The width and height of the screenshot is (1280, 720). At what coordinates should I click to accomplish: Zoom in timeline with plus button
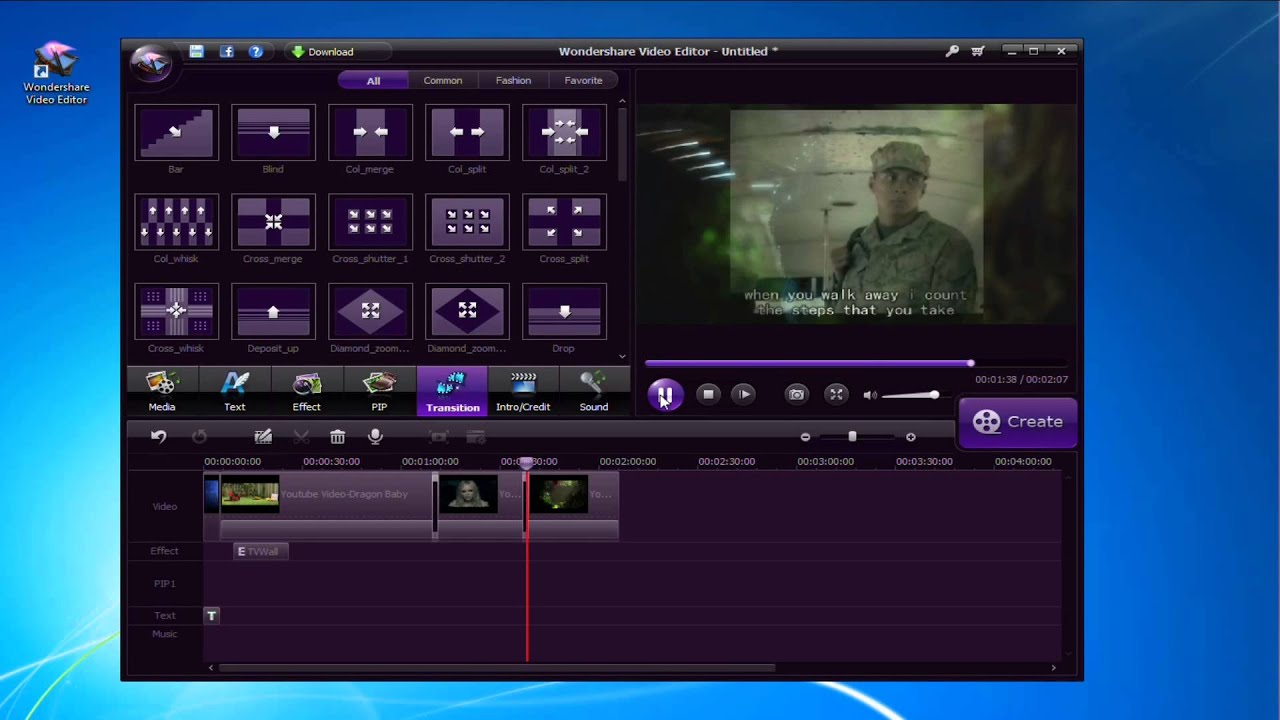click(x=910, y=437)
